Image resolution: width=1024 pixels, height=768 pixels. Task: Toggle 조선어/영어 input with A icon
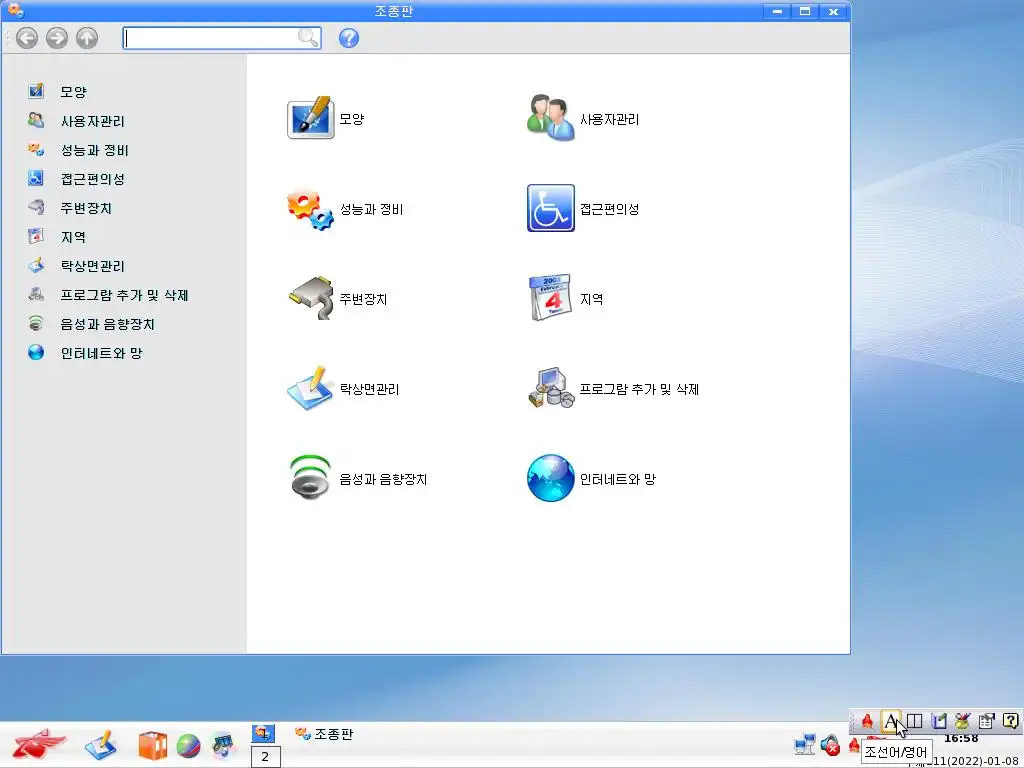[890, 721]
